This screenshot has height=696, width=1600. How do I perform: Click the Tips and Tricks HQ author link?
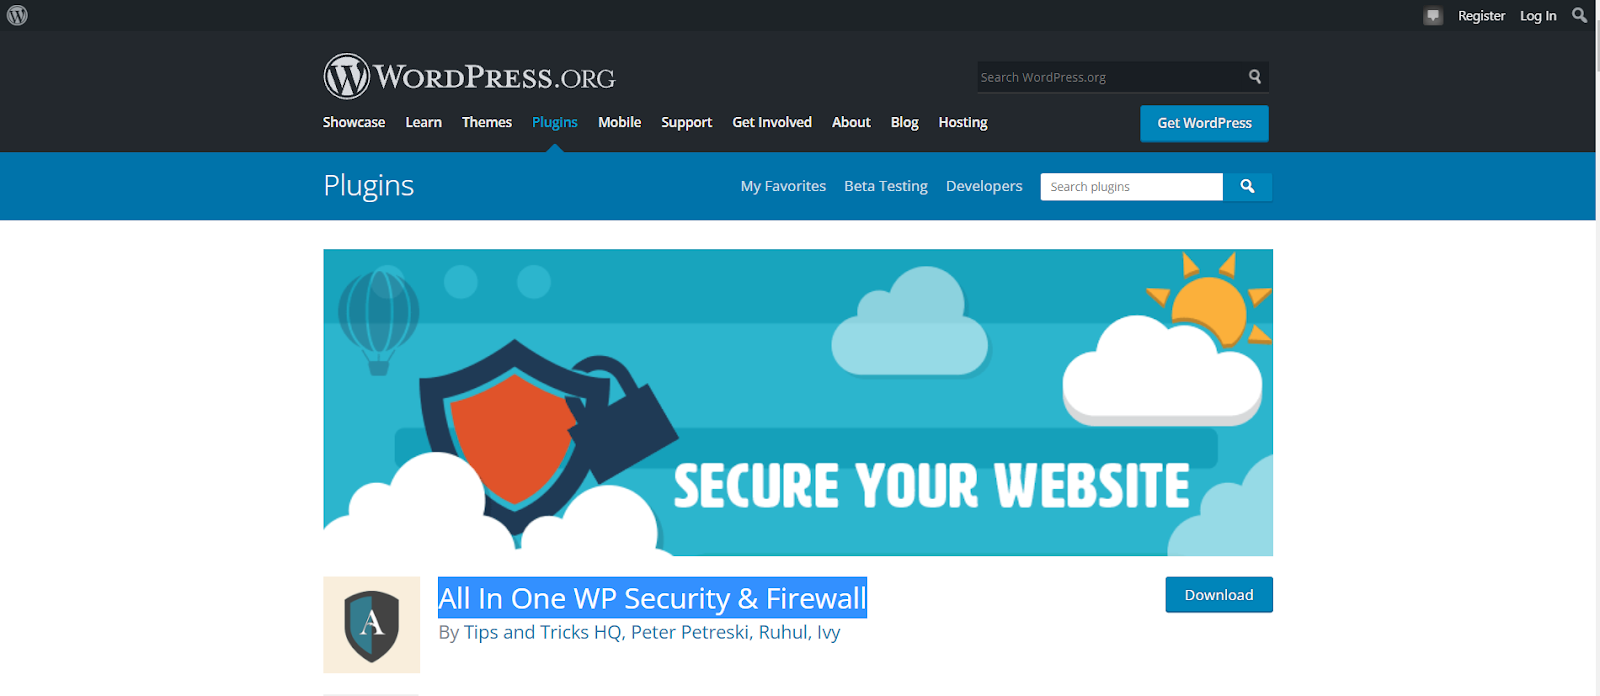pyautogui.click(x=542, y=632)
